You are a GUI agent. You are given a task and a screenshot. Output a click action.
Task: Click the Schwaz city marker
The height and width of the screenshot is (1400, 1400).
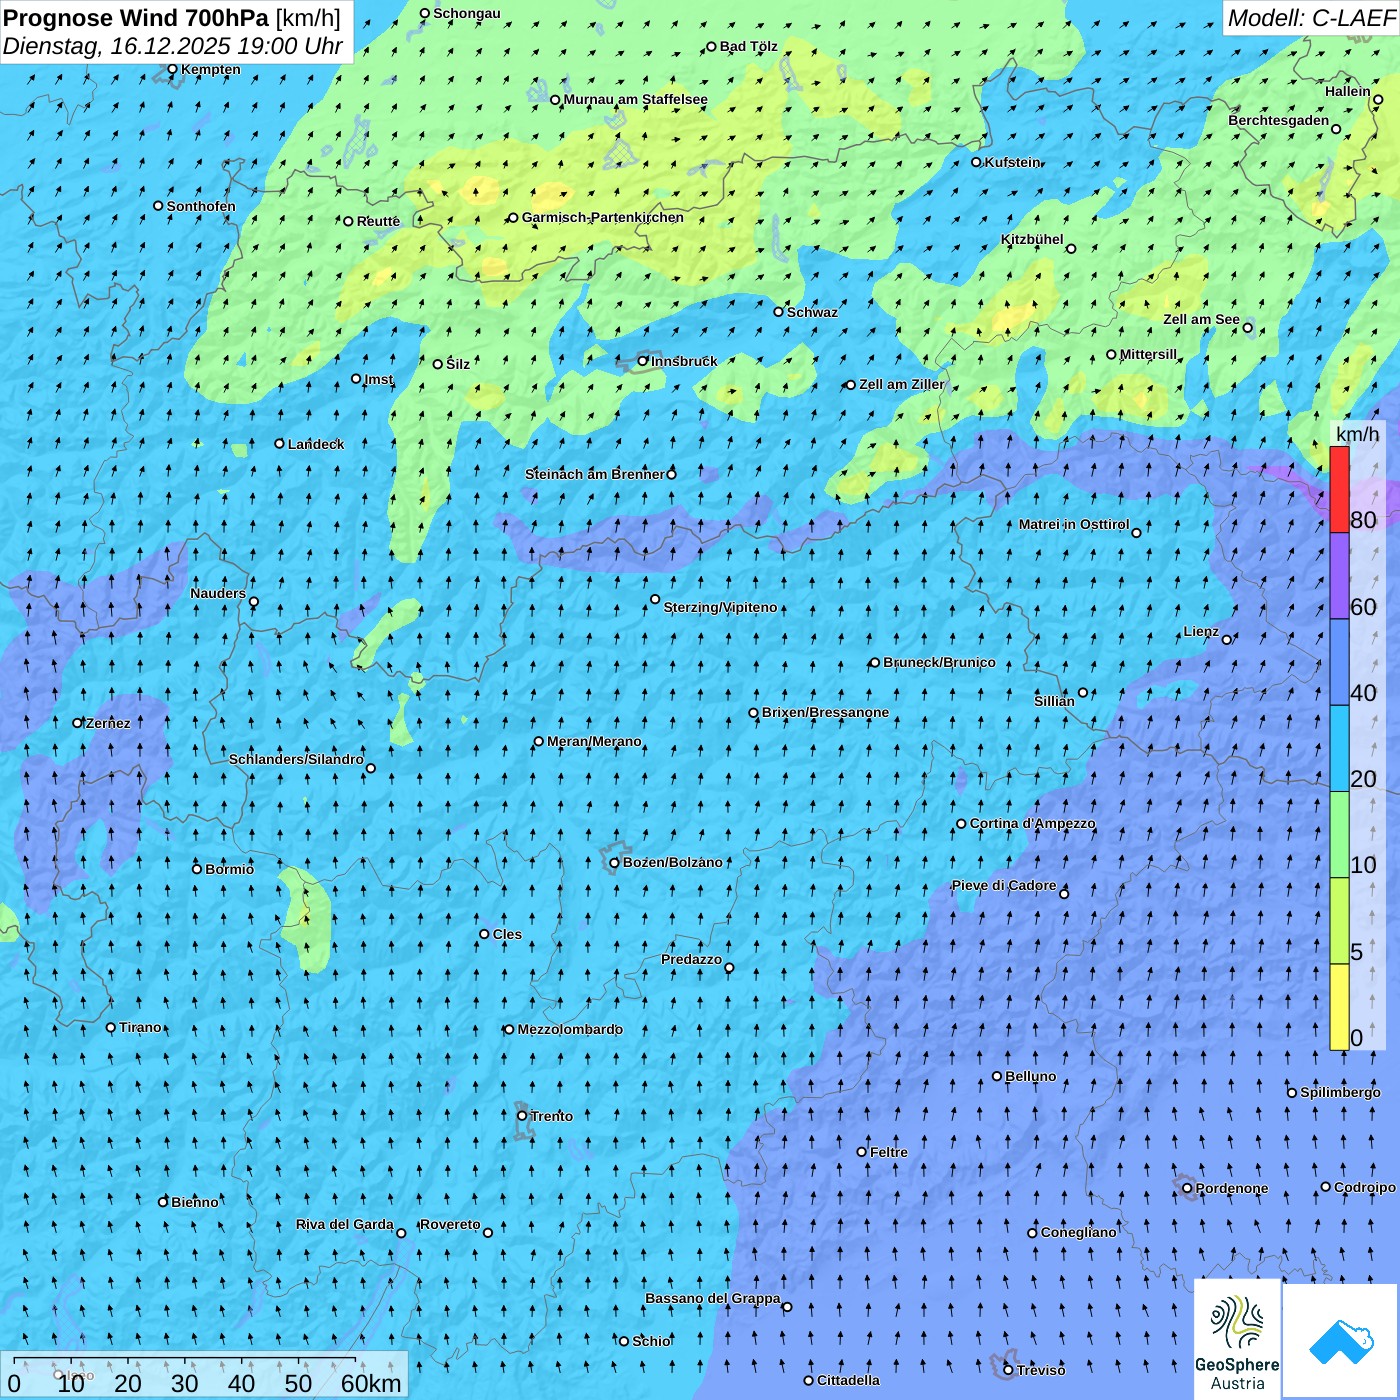(778, 311)
